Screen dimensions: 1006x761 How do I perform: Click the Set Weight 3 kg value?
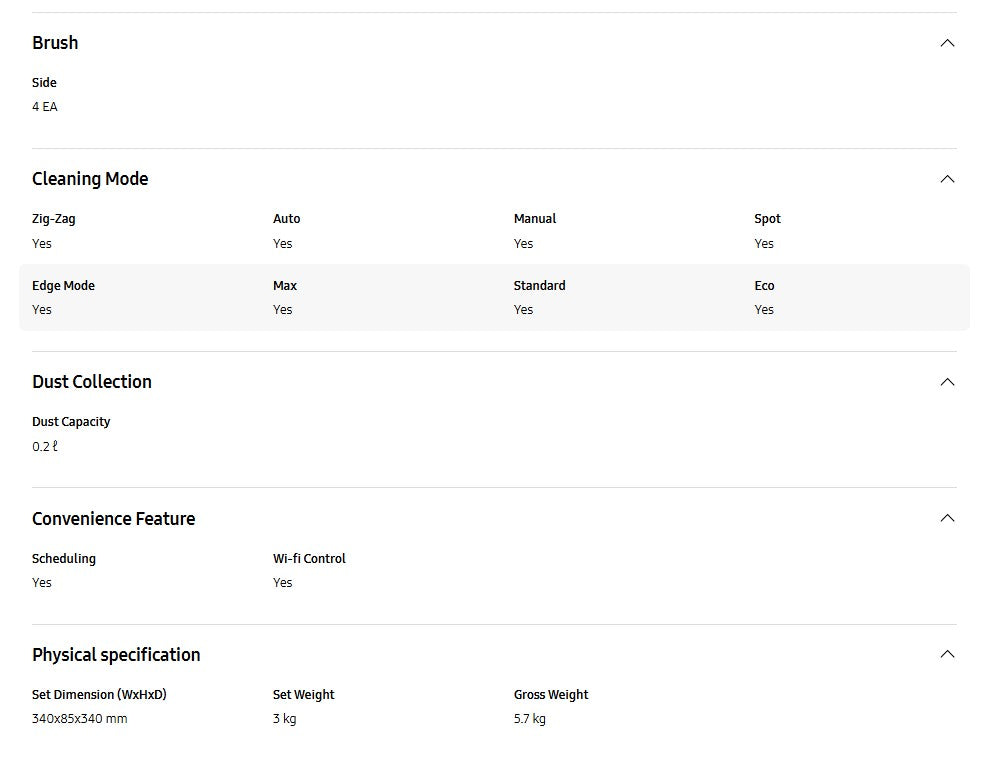tap(284, 719)
